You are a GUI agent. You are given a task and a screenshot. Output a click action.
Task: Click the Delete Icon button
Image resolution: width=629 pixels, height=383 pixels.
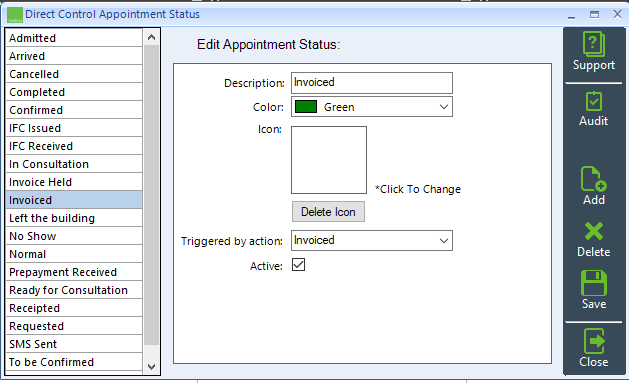point(328,212)
